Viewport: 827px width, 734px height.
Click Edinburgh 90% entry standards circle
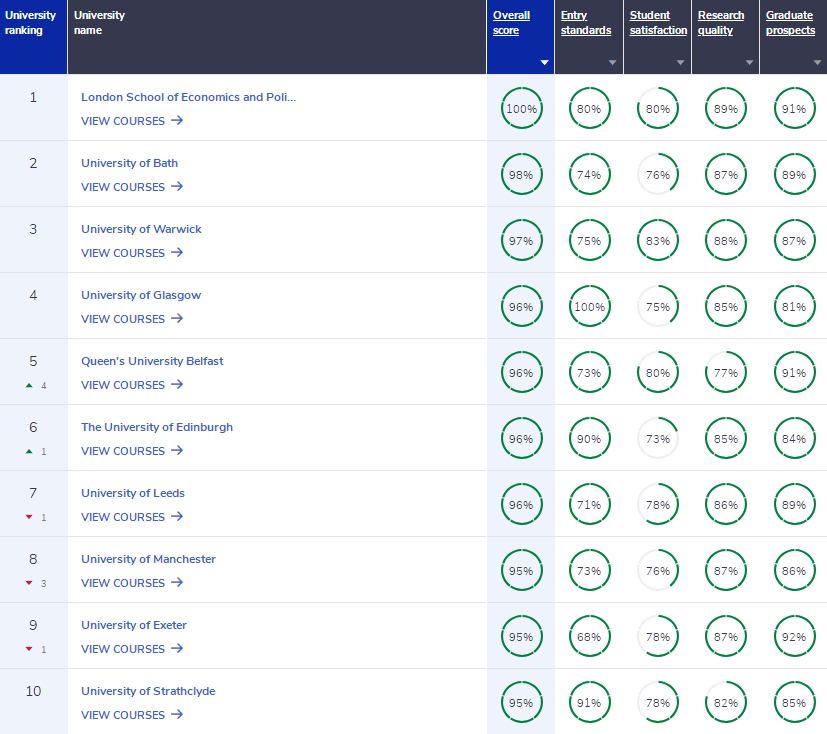point(589,438)
